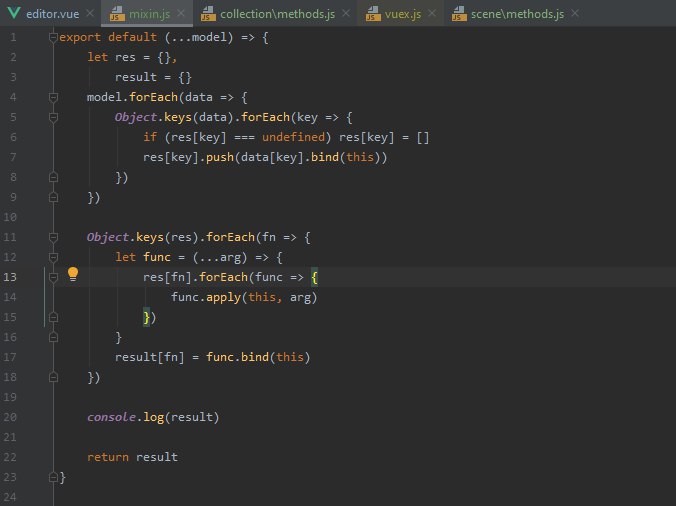Click 'result = {}' on line 3
The image size is (676, 506).
(x=153, y=78)
